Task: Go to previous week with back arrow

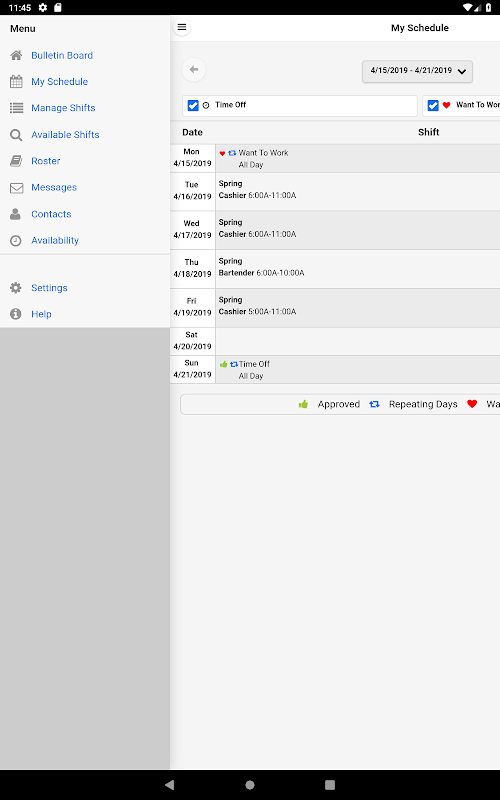Action: pyautogui.click(x=194, y=69)
